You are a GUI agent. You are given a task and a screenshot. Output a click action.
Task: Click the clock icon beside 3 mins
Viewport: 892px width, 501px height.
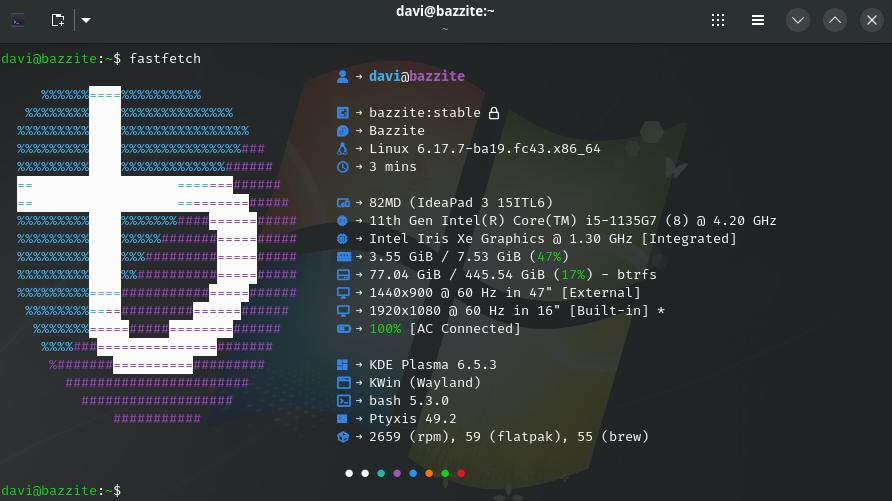coord(342,167)
